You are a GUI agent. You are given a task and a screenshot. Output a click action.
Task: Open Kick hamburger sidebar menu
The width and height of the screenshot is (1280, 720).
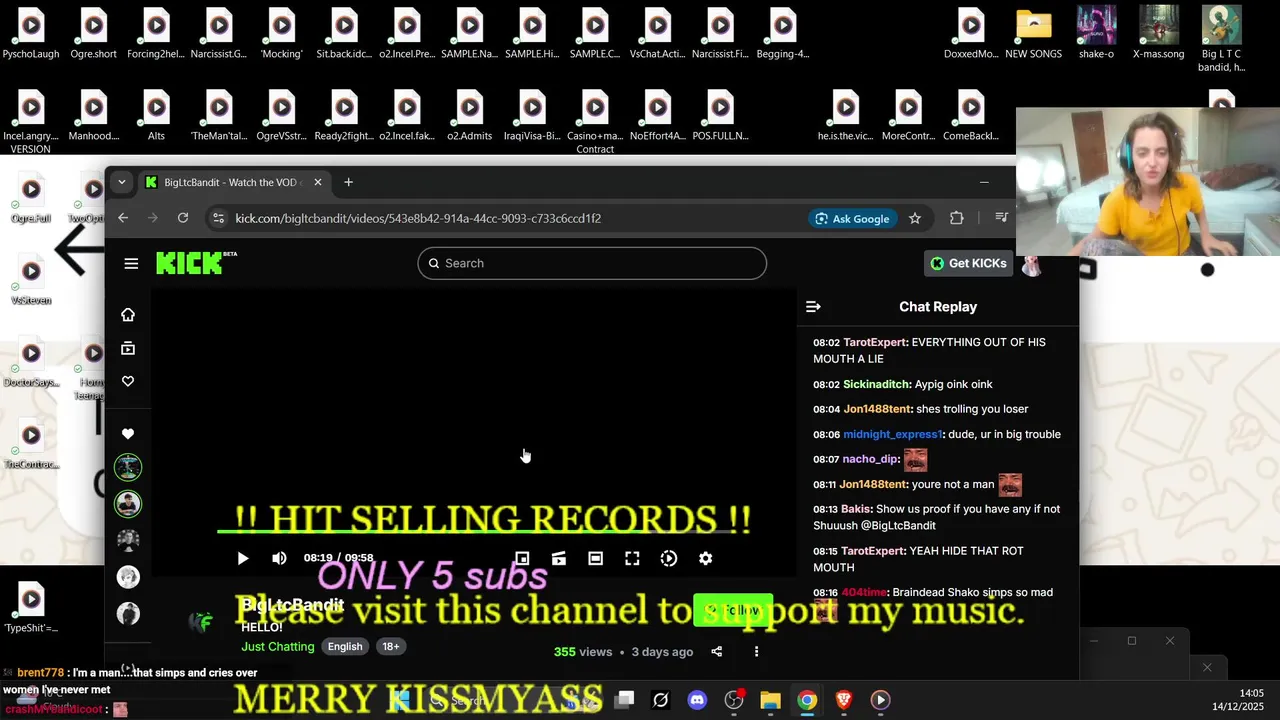point(131,263)
